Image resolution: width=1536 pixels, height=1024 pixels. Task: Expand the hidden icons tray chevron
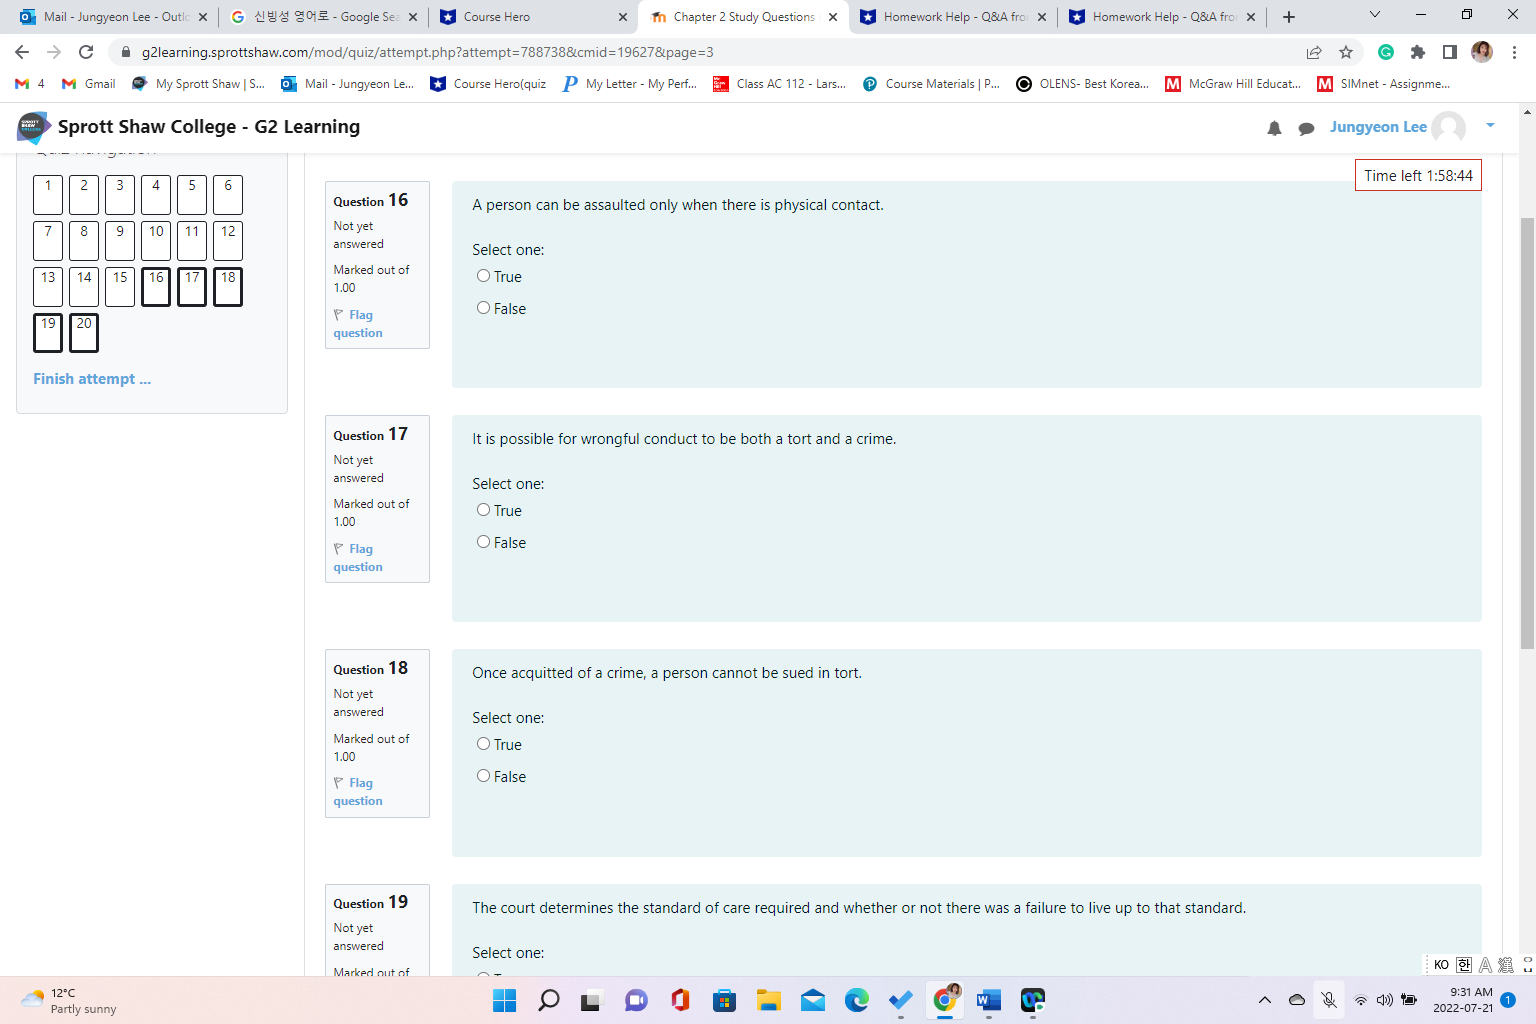pos(1264,999)
